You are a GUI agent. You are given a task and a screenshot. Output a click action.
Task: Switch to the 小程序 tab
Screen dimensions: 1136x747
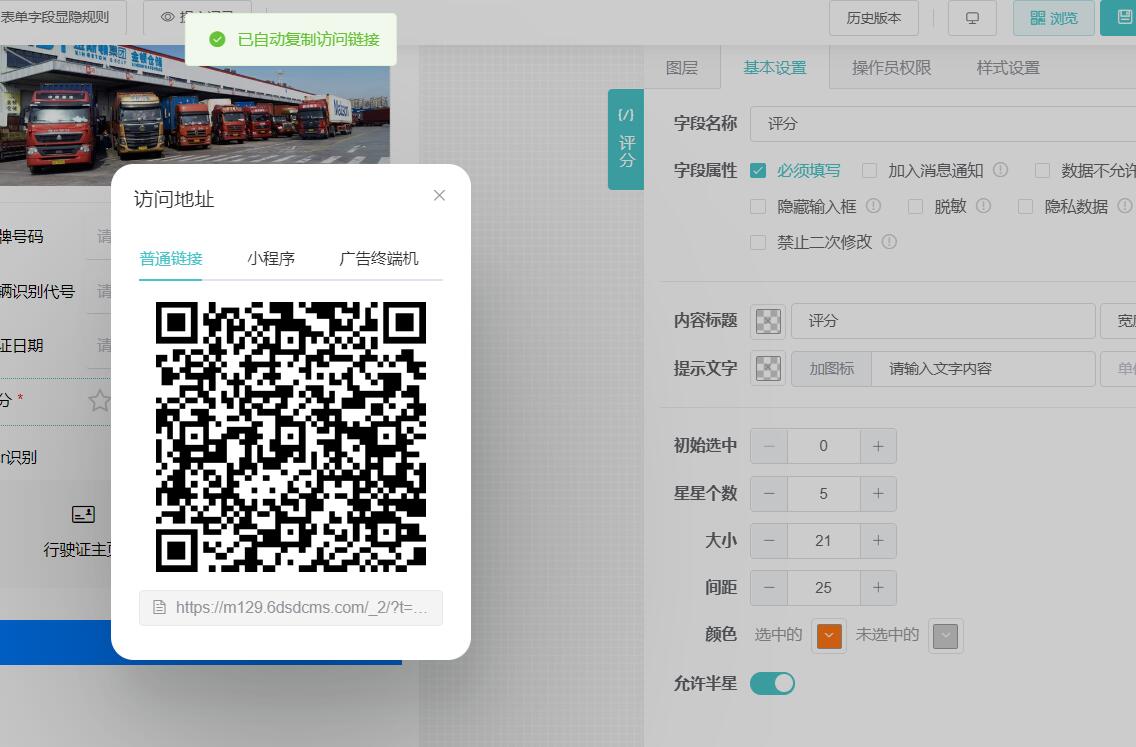point(271,259)
